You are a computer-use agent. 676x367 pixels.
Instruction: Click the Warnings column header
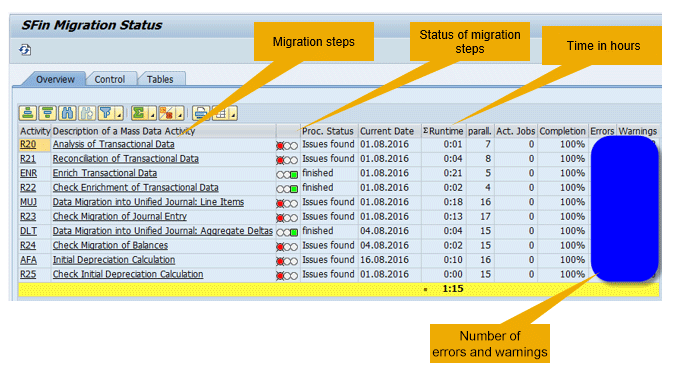pos(638,131)
